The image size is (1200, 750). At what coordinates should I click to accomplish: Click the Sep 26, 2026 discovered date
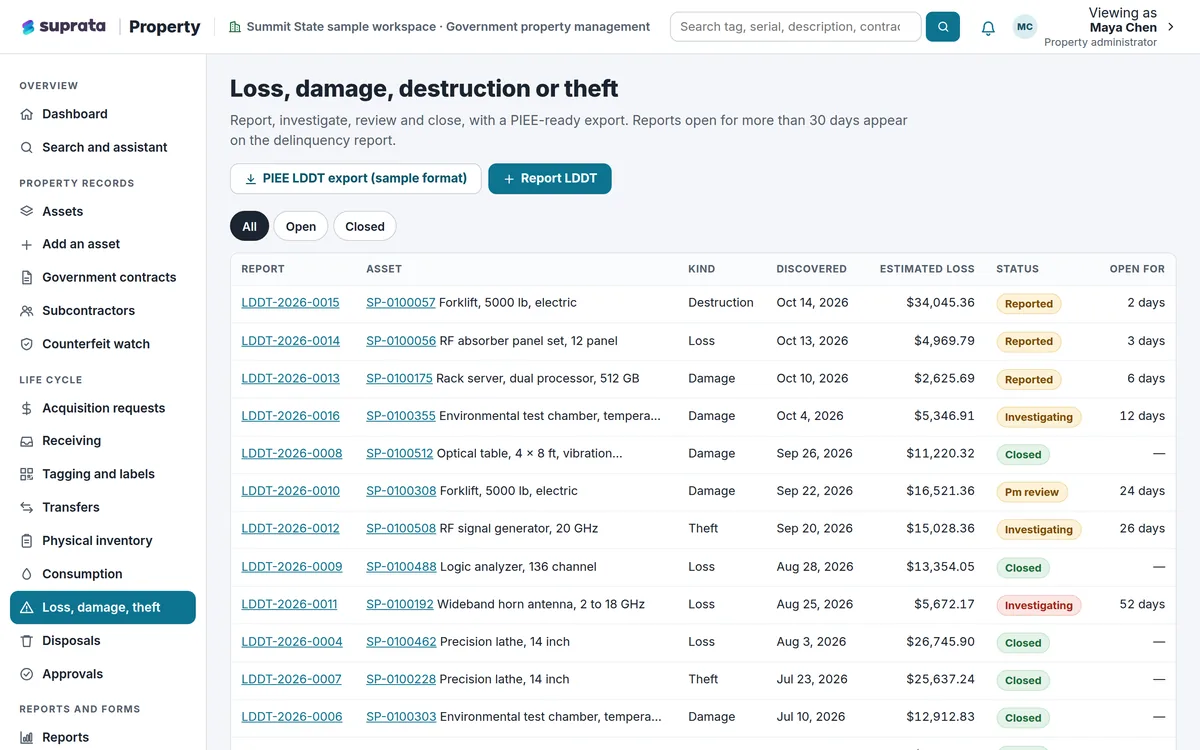815,454
